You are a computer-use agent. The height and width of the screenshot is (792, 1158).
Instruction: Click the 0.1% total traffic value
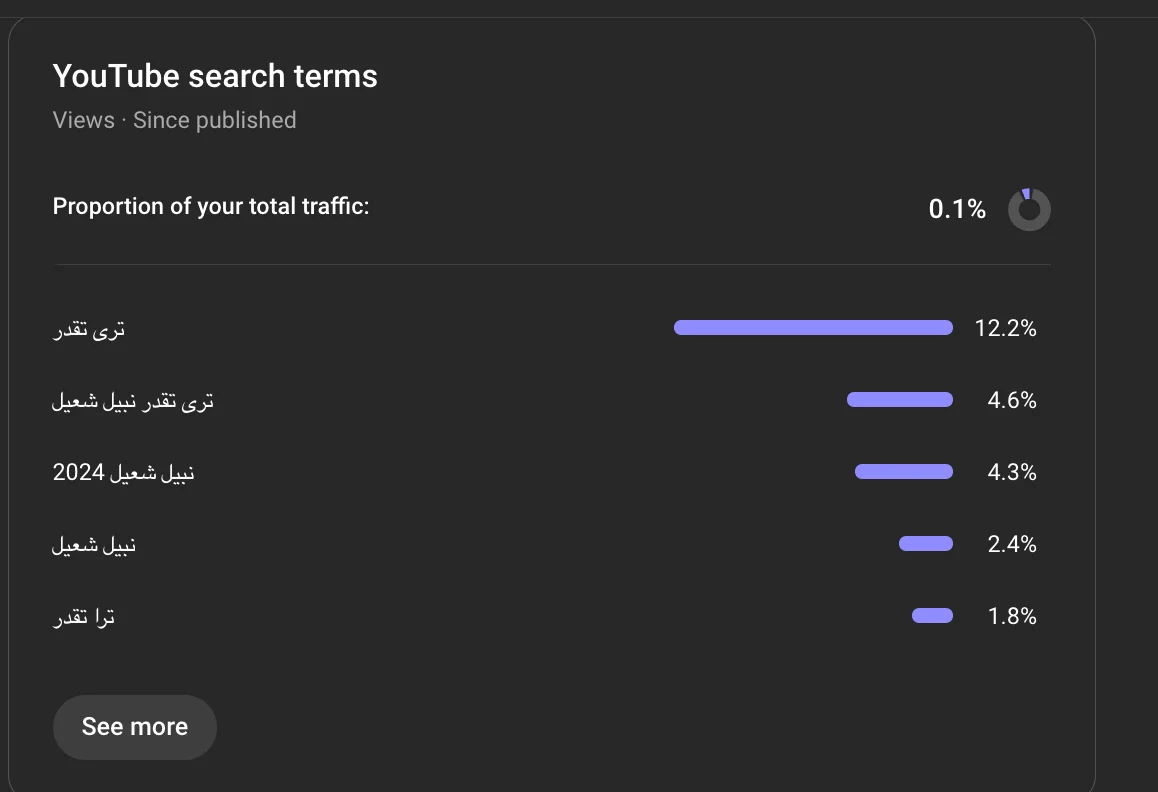957,209
